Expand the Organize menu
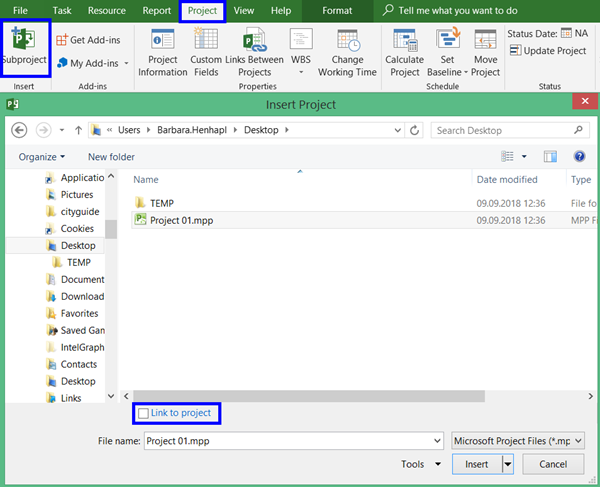Viewport: 600px width, 487px height. [41, 157]
